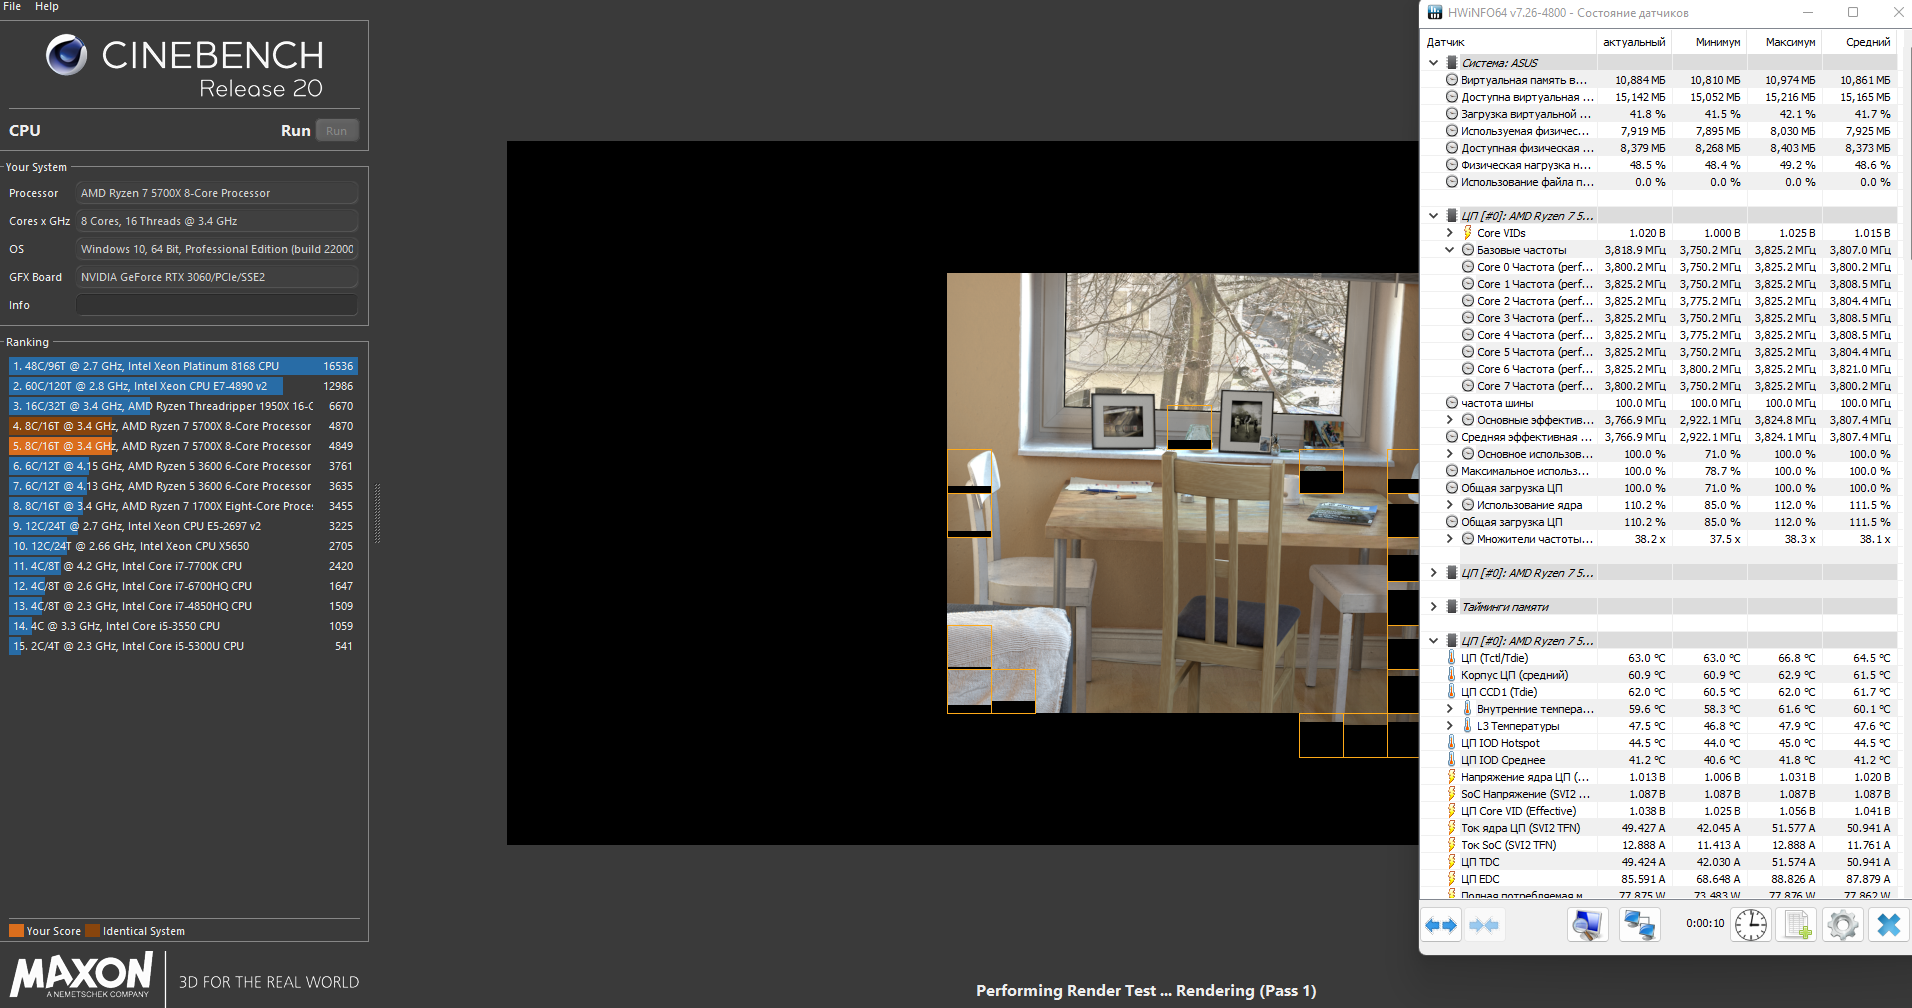Open the Help menu in Cinebench
The image size is (1912, 1008).
47,6
